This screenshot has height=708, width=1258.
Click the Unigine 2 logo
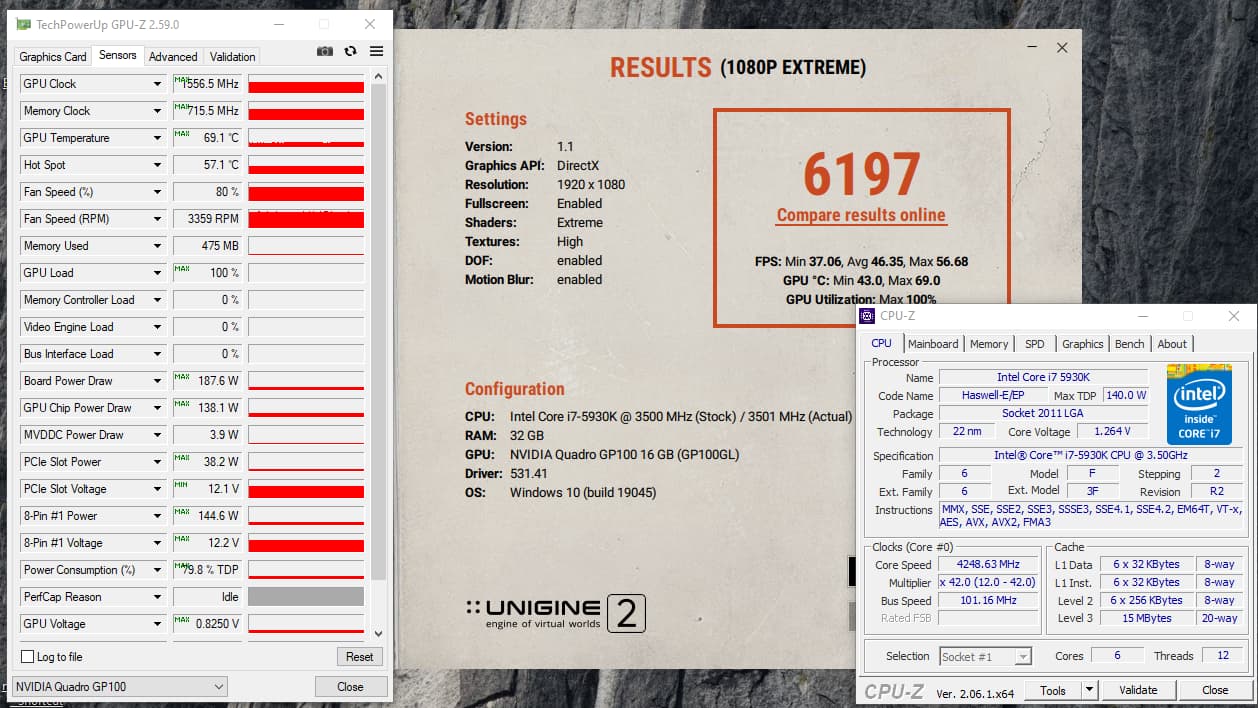556,614
